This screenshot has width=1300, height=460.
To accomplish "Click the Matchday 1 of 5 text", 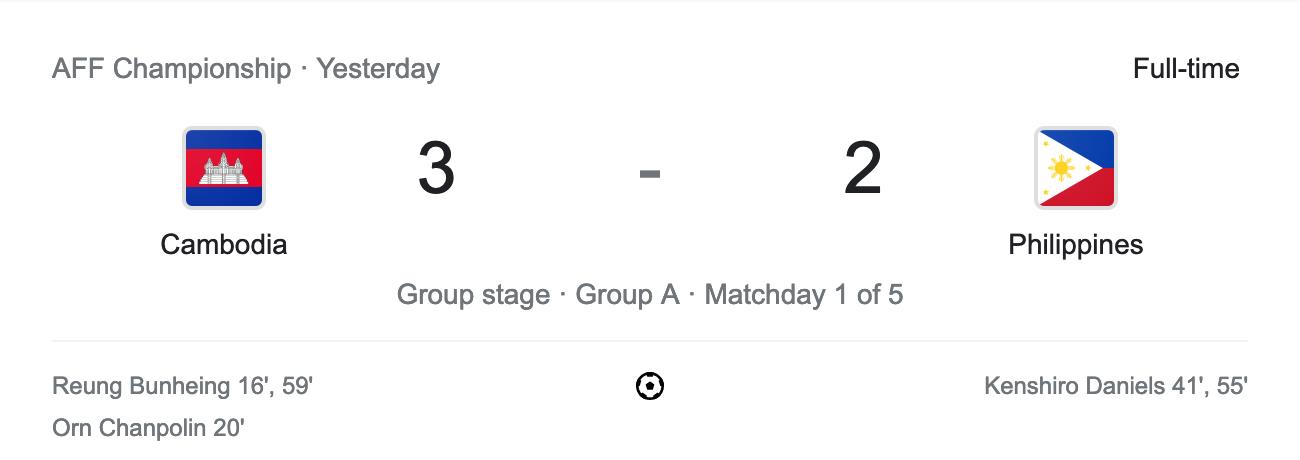I will click(x=804, y=295).
